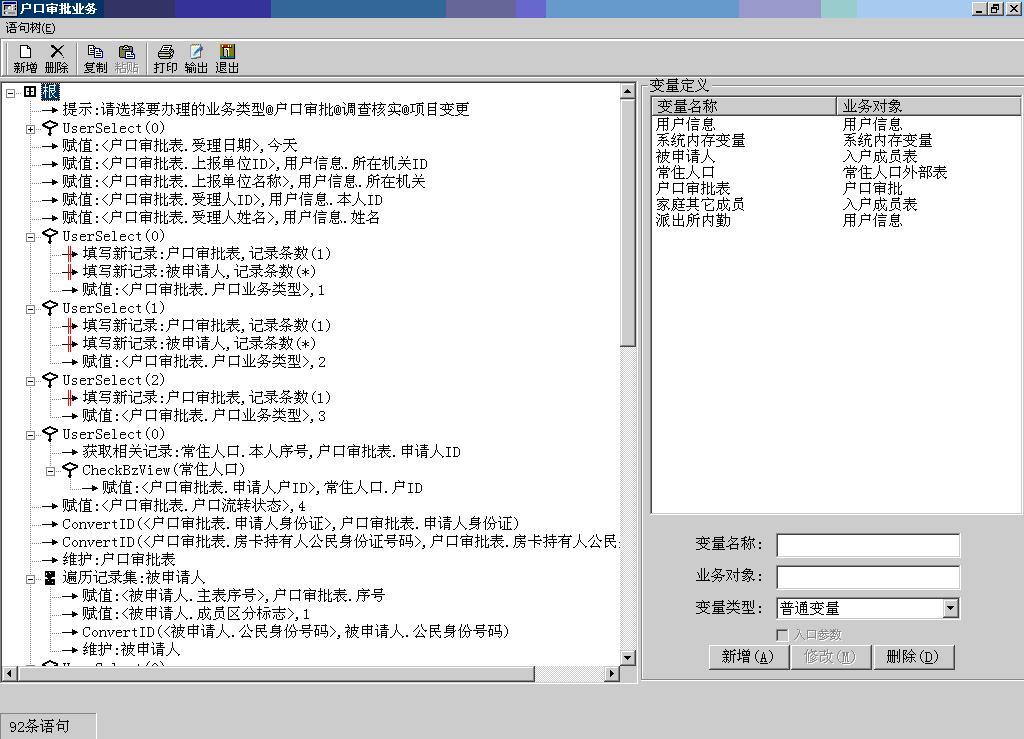
Task: Select 赋值 户口流转状态 4 statement
Action: 184,506
